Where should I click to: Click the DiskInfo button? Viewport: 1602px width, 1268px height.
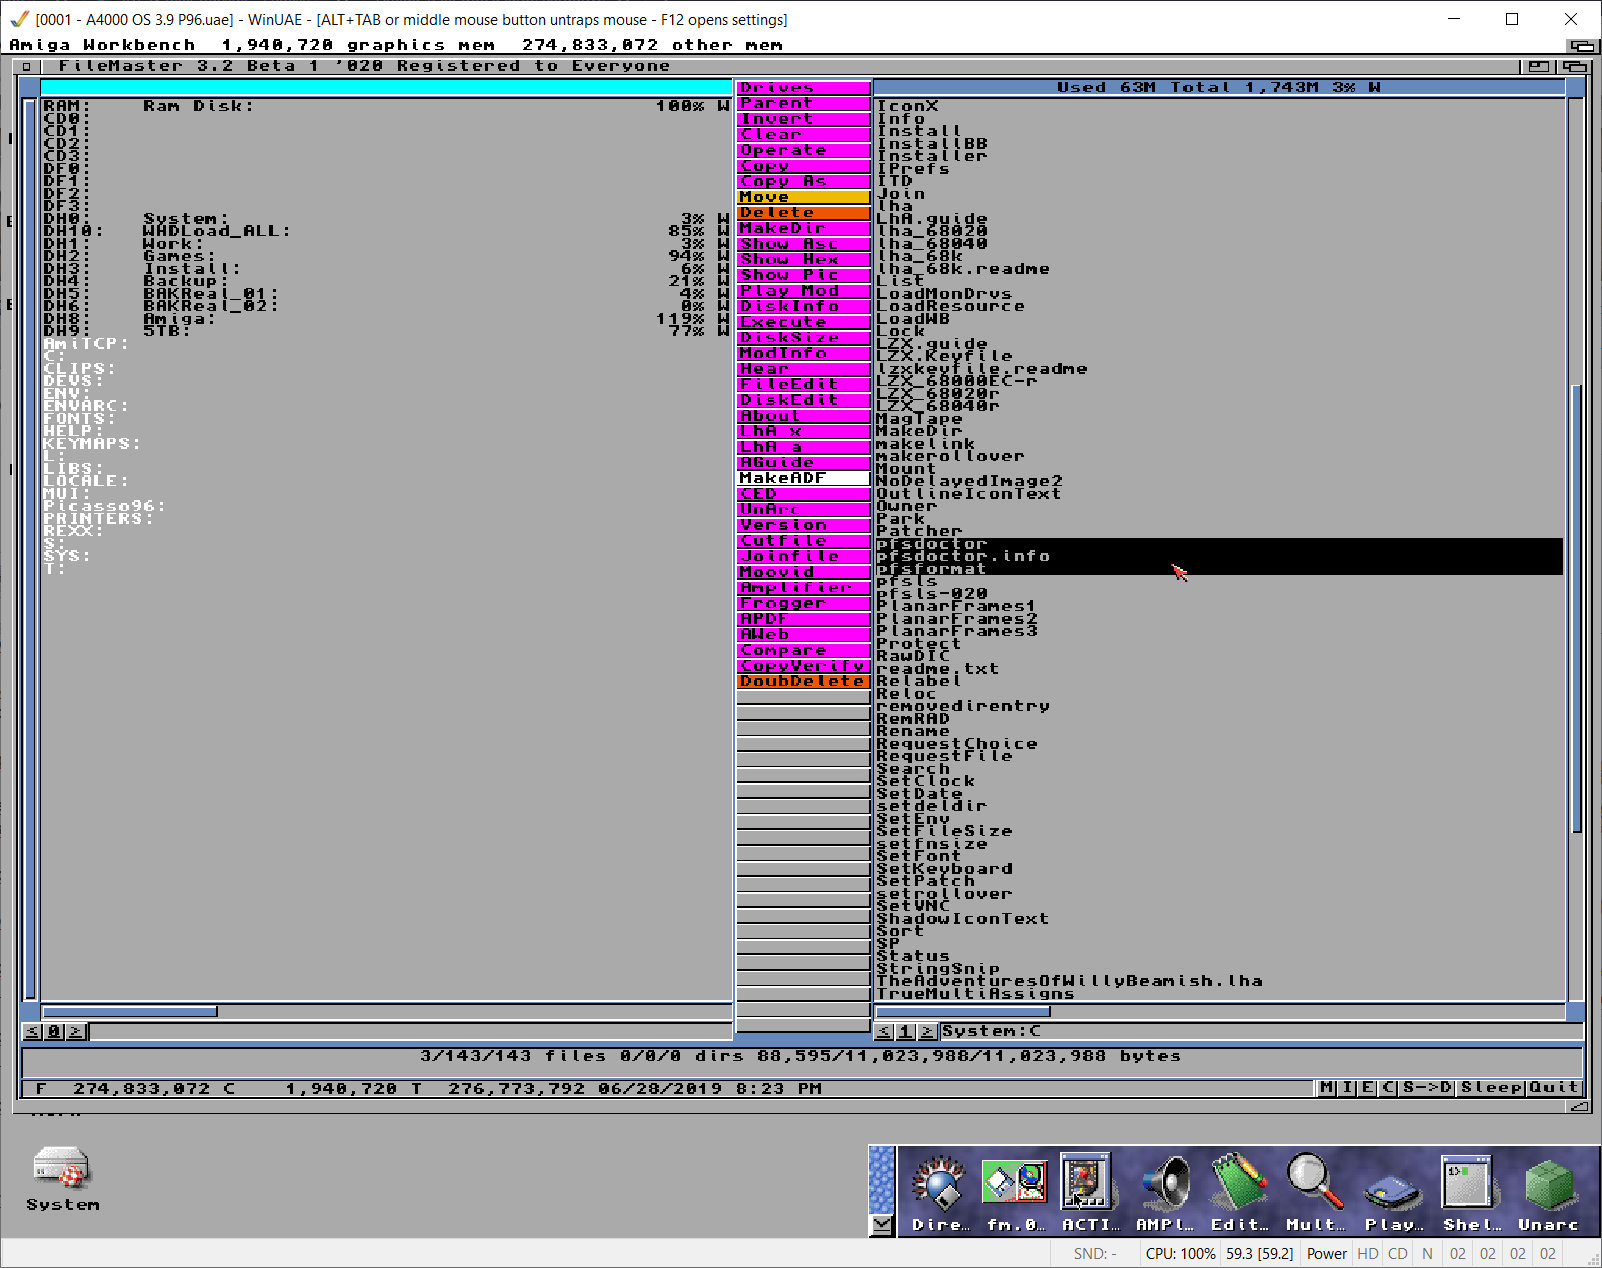click(803, 306)
